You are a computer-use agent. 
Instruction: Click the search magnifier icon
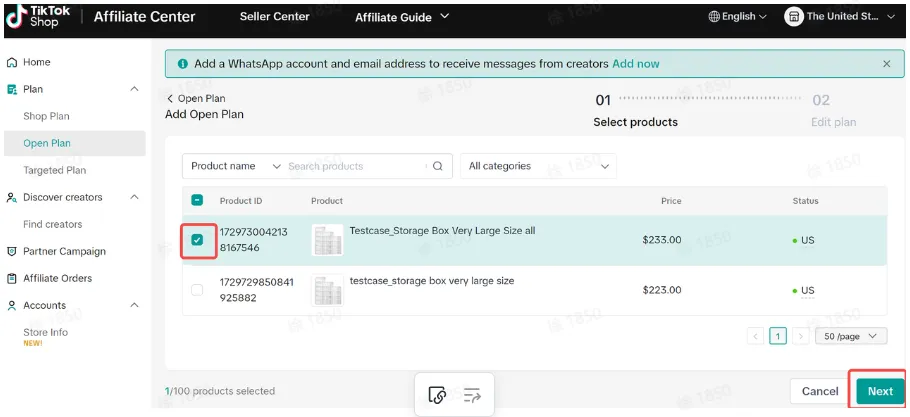tap(438, 166)
